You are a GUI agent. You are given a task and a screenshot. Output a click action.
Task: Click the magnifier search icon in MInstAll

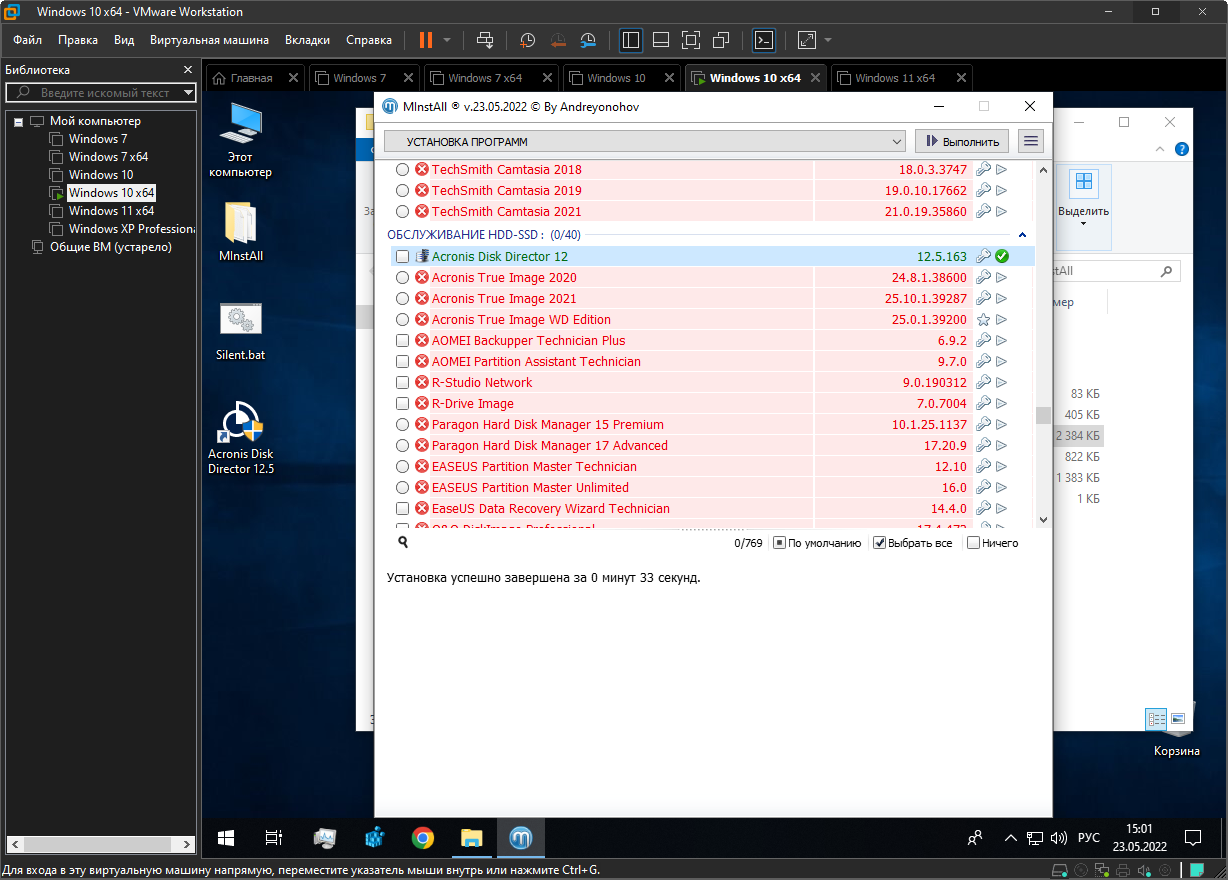click(403, 542)
